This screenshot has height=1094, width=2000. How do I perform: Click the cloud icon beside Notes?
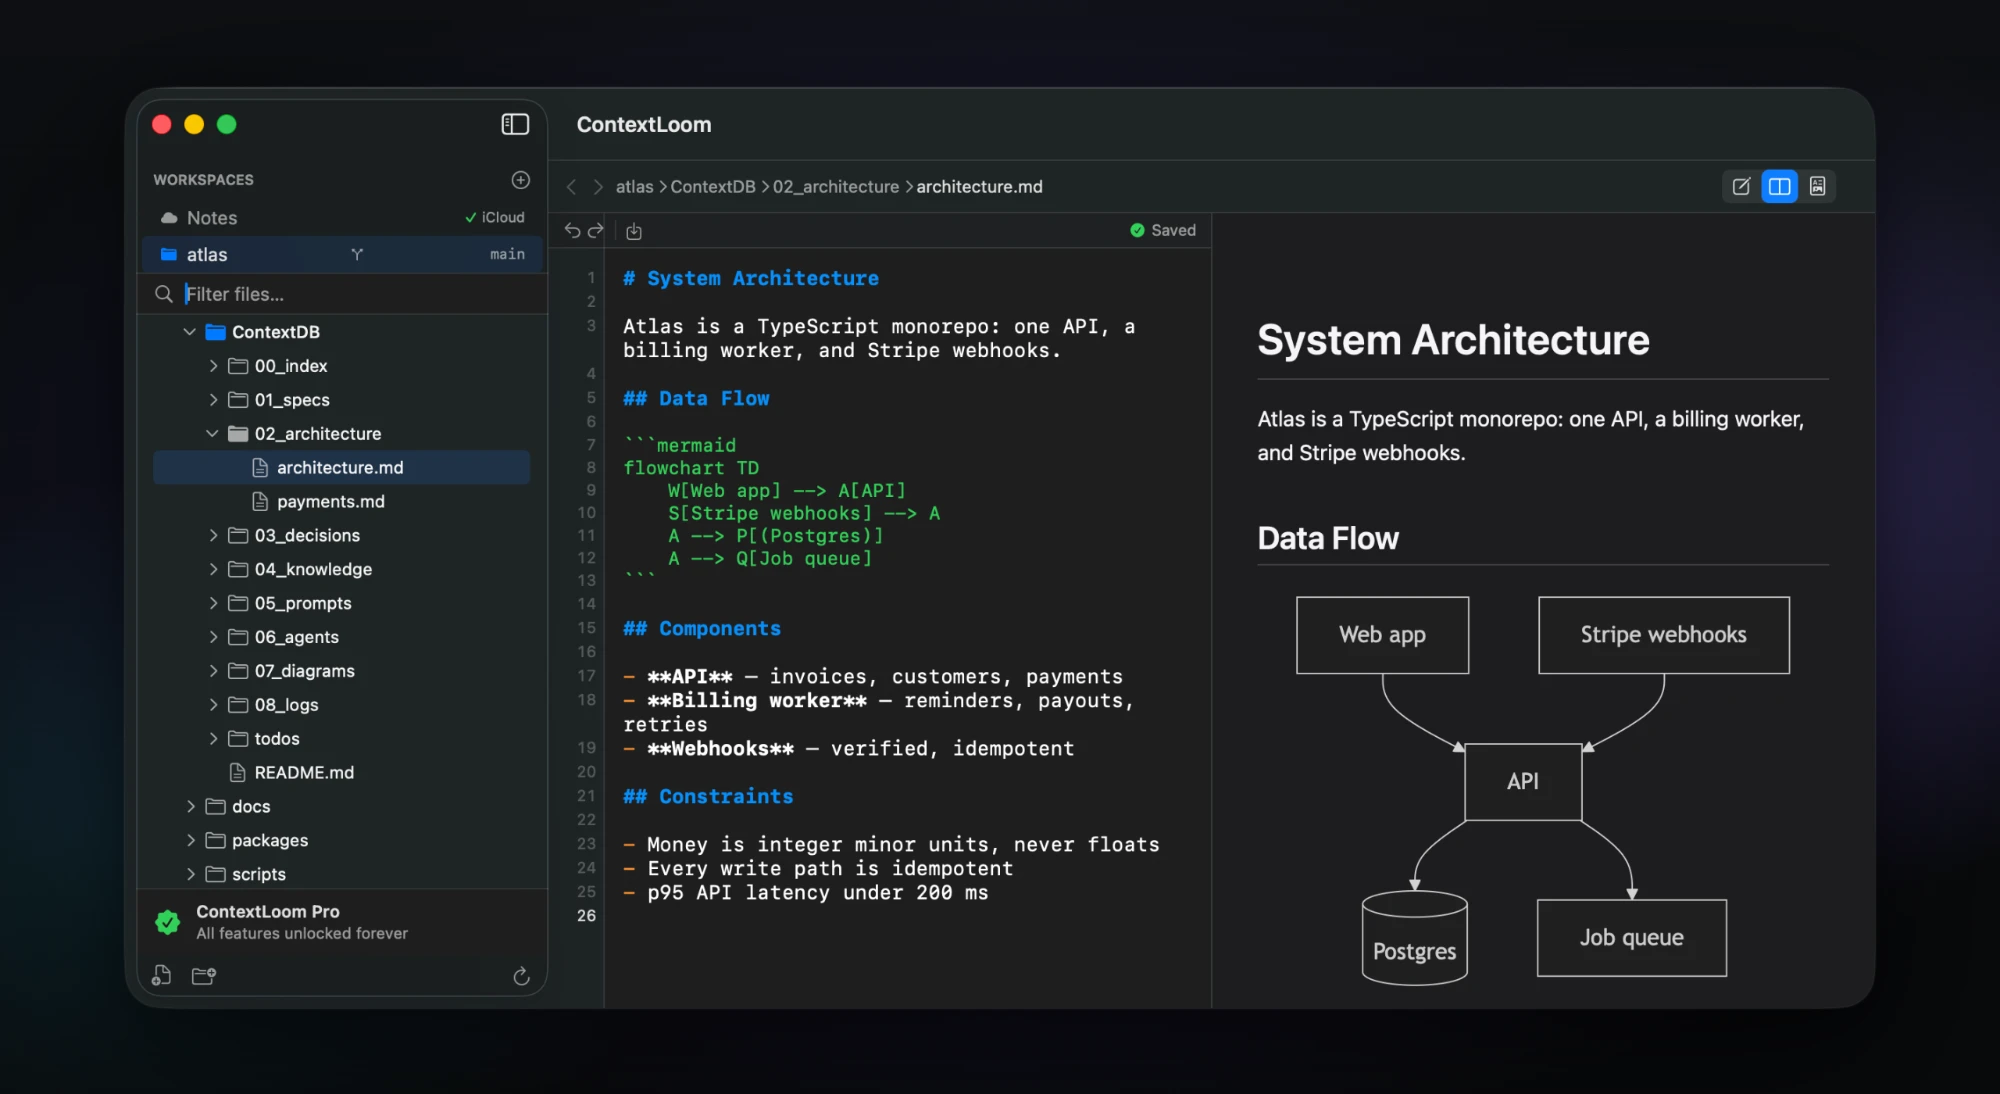point(169,218)
